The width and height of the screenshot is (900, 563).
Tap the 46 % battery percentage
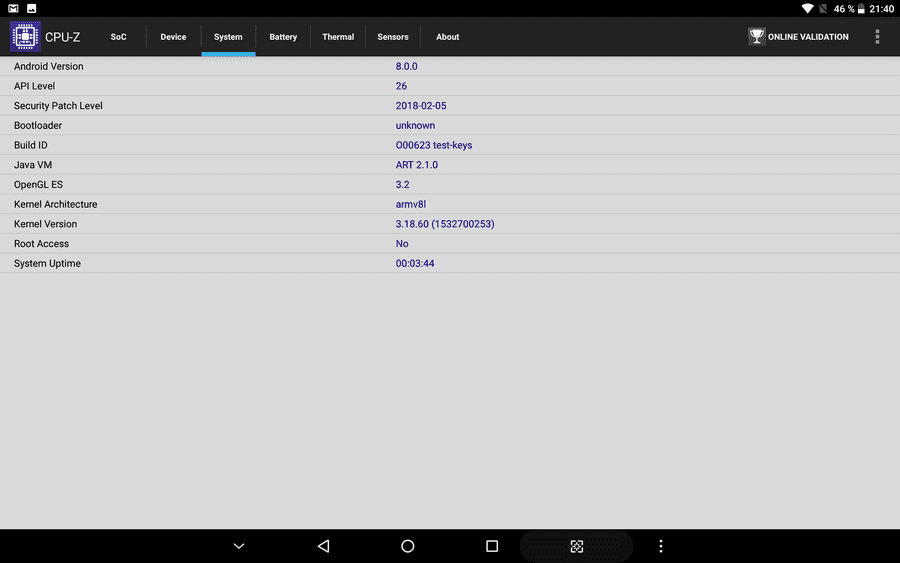click(844, 9)
